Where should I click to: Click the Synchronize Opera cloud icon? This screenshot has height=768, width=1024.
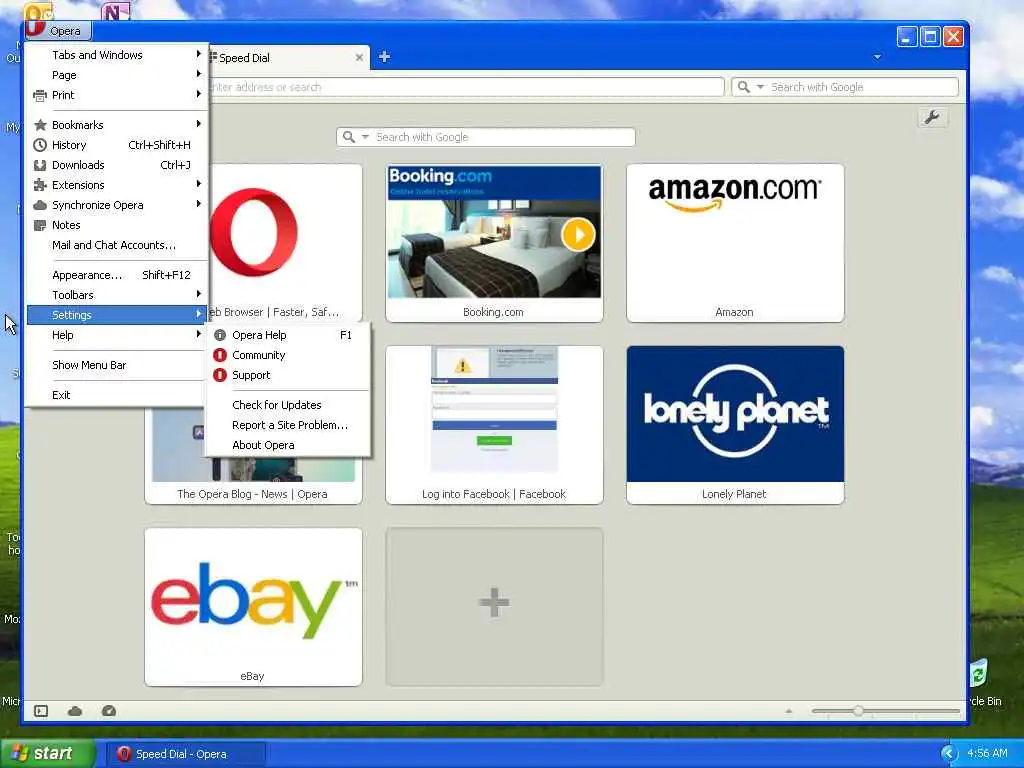click(40, 205)
